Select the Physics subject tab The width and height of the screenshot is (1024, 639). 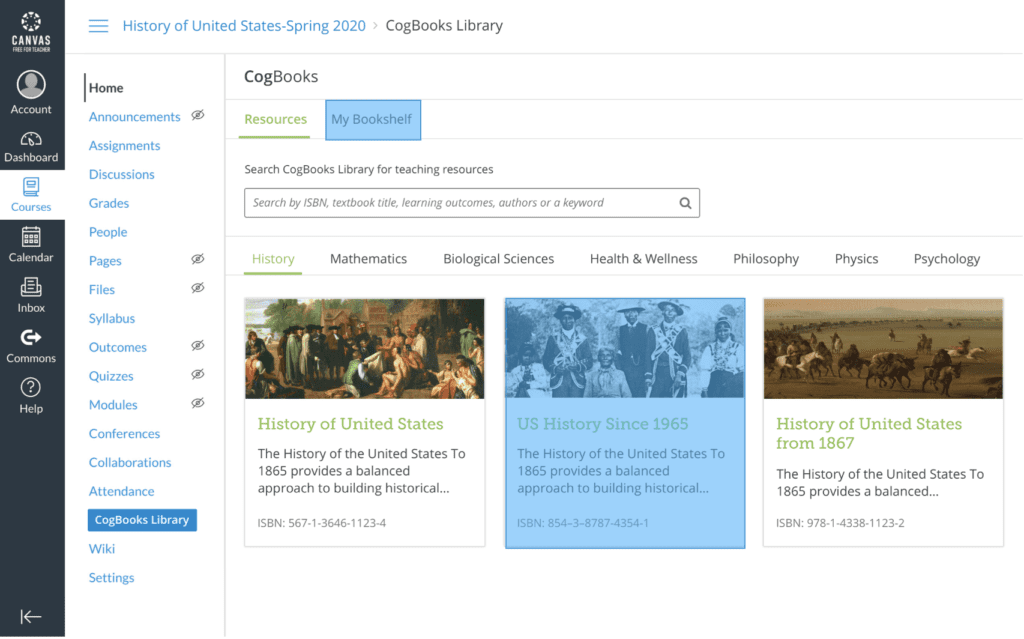point(856,259)
